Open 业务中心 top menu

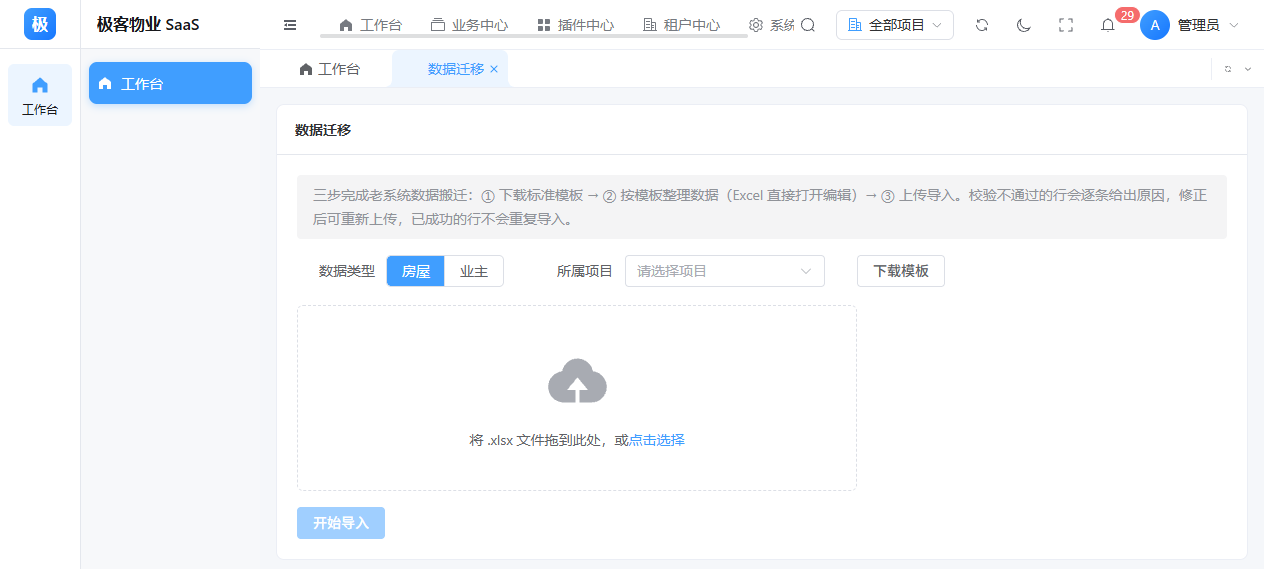coord(469,25)
